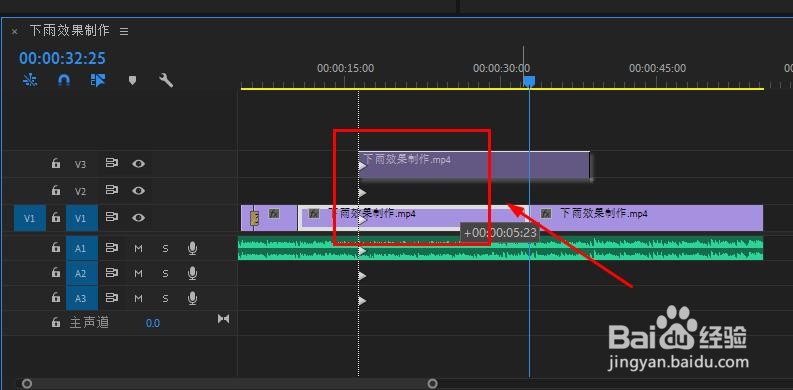This screenshot has height=390, width=793.
Task: Mute track A2
Action: click(139, 274)
